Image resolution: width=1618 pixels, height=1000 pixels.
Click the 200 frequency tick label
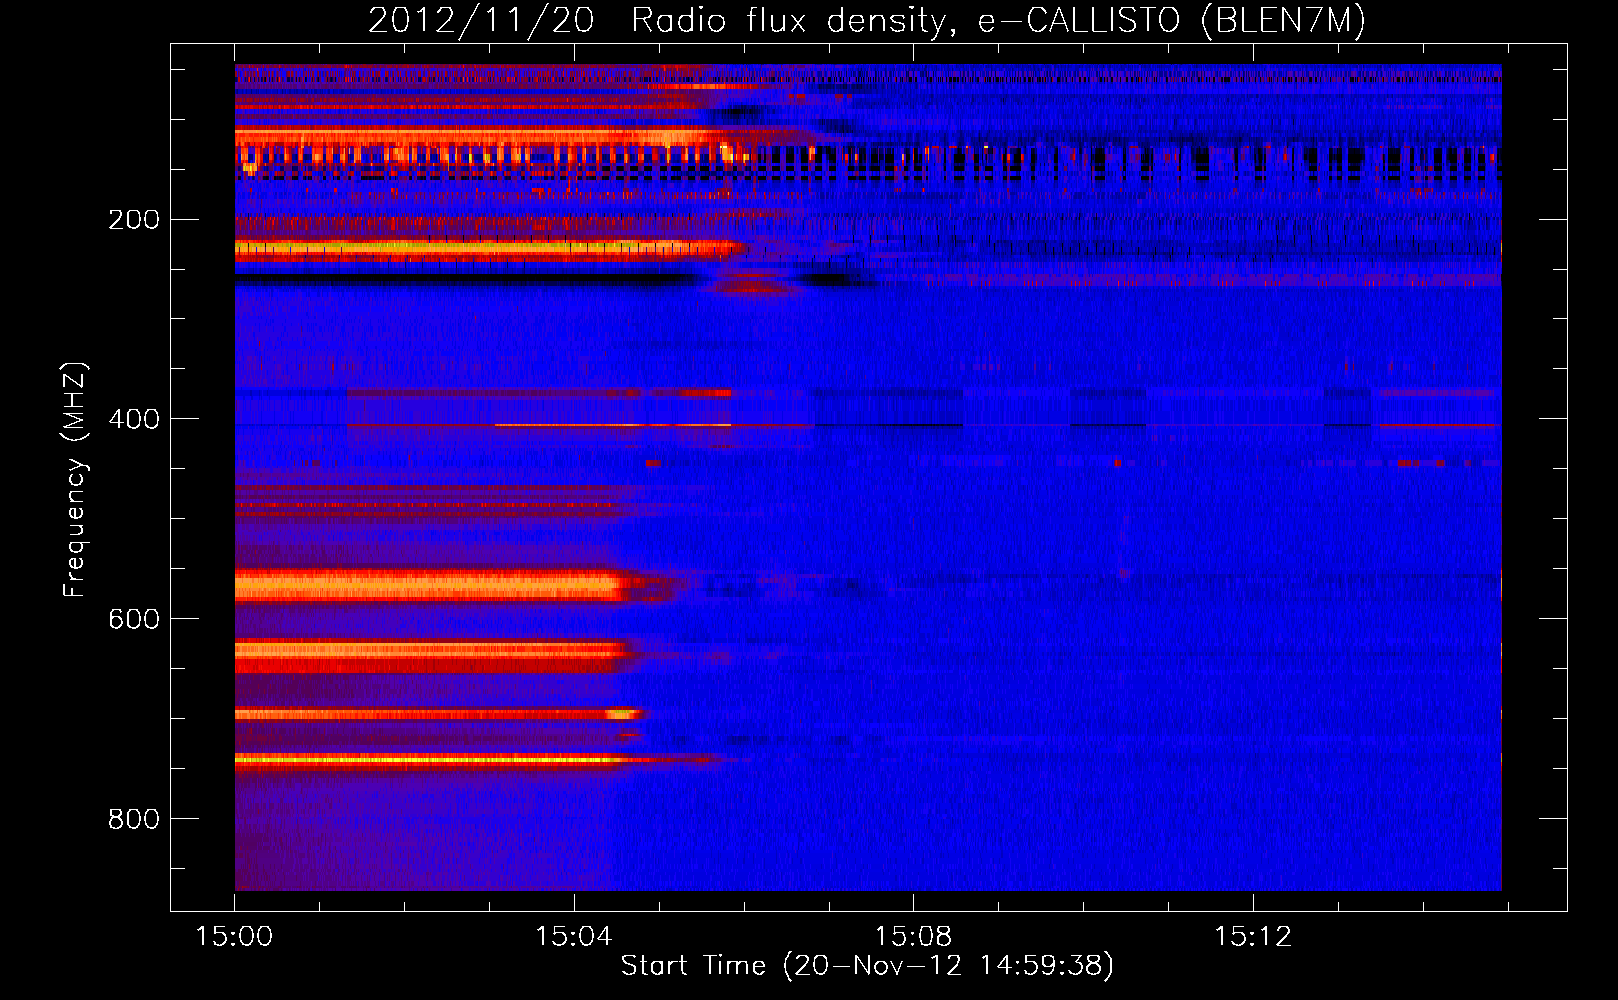tap(134, 220)
